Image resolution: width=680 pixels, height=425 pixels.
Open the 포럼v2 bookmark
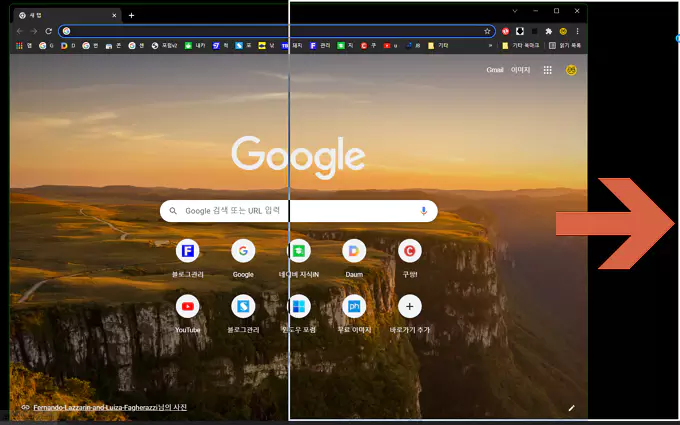coord(164,46)
